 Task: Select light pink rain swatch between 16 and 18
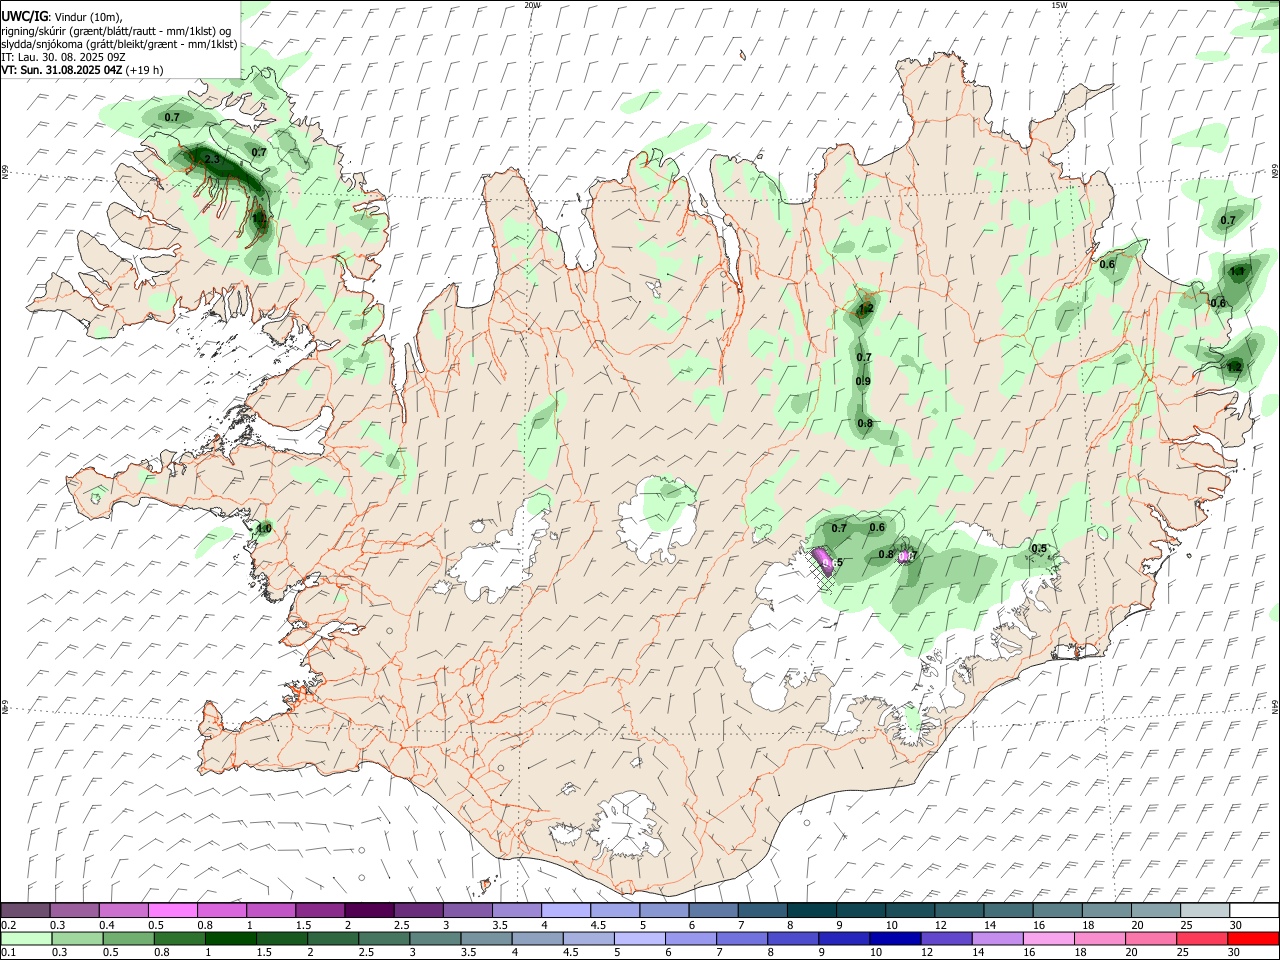1047,938
